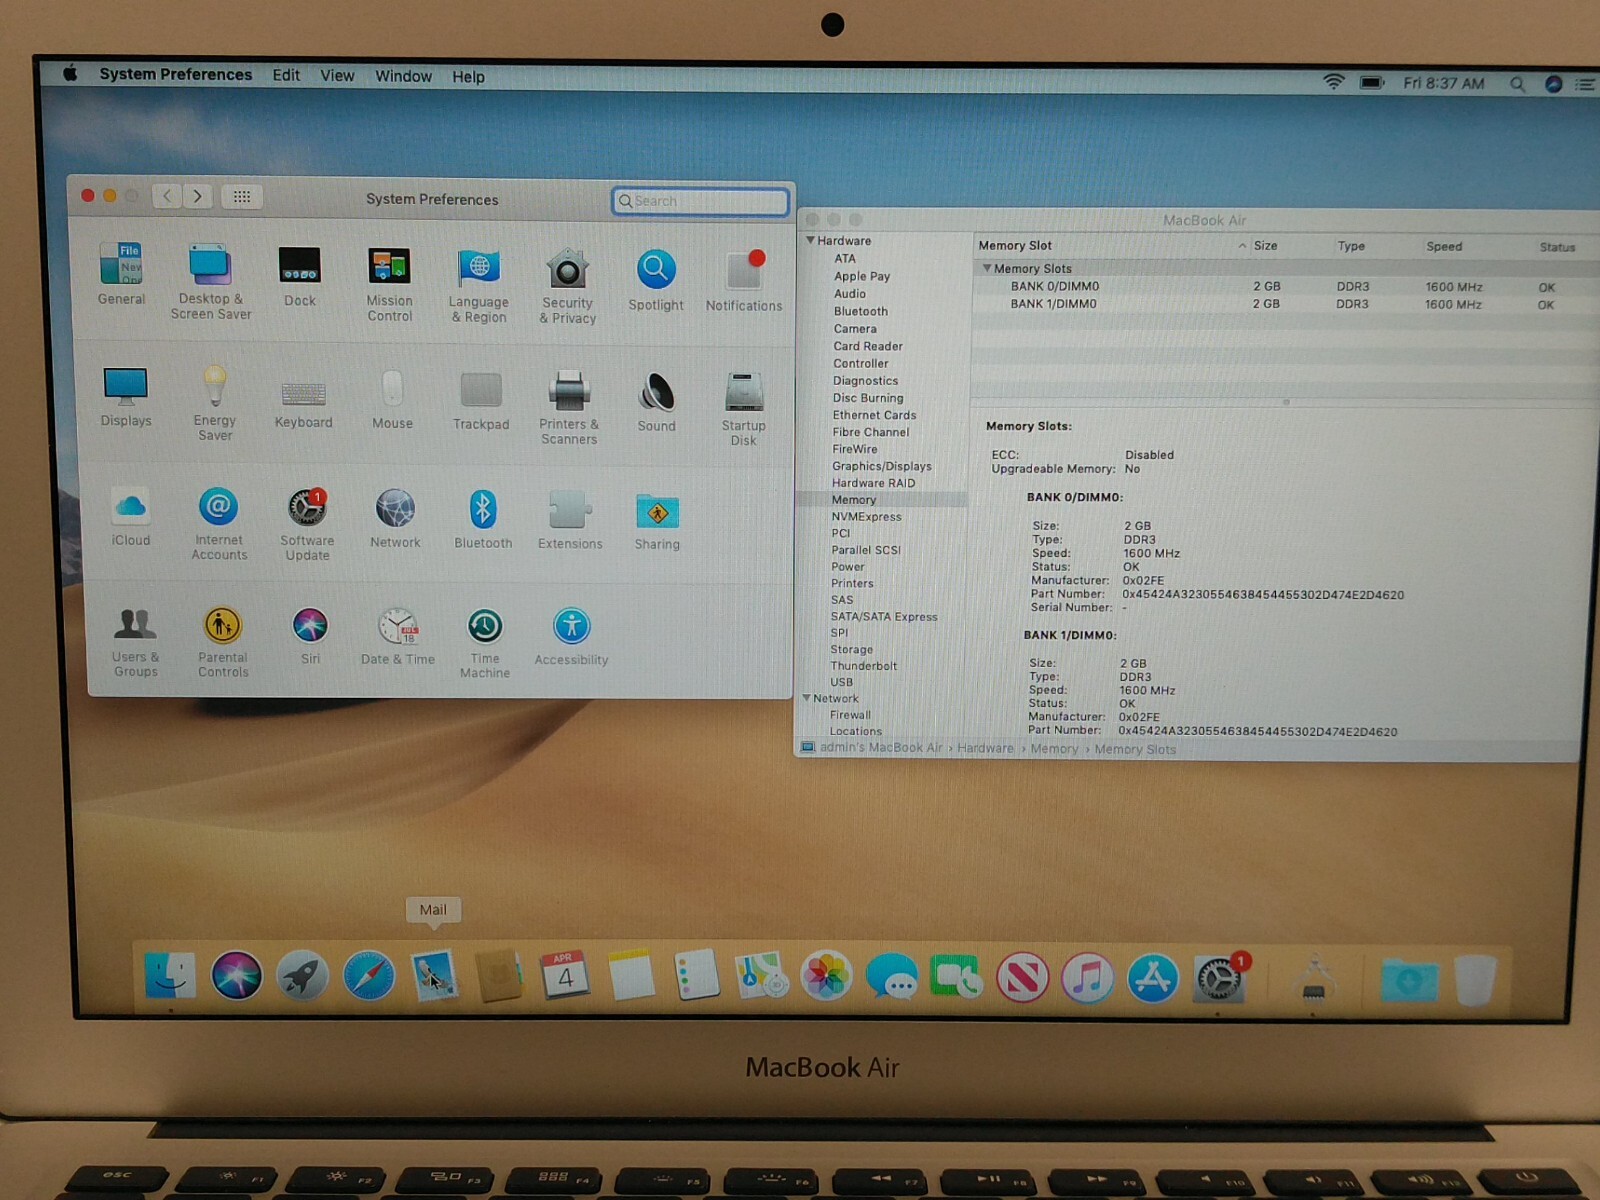Select the BANK 0/DIMM0 memory row

pyautogui.click(x=1285, y=286)
